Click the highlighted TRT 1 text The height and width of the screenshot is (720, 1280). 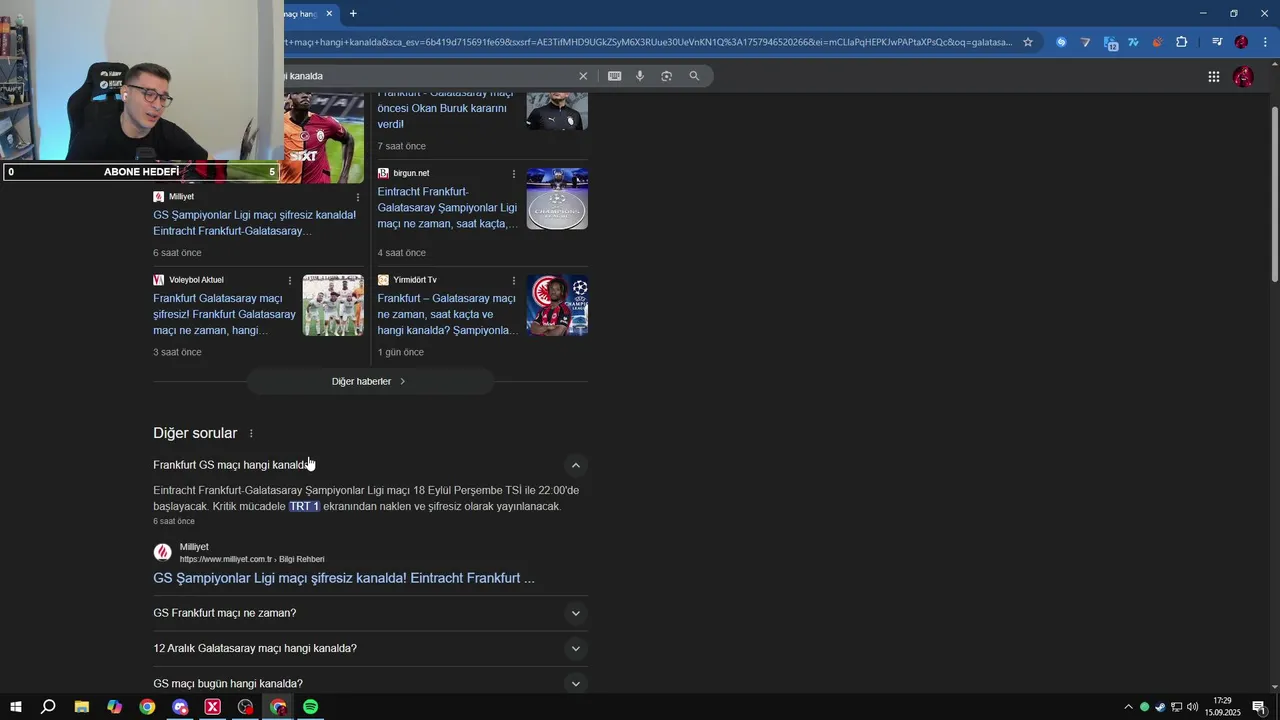coord(304,507)
